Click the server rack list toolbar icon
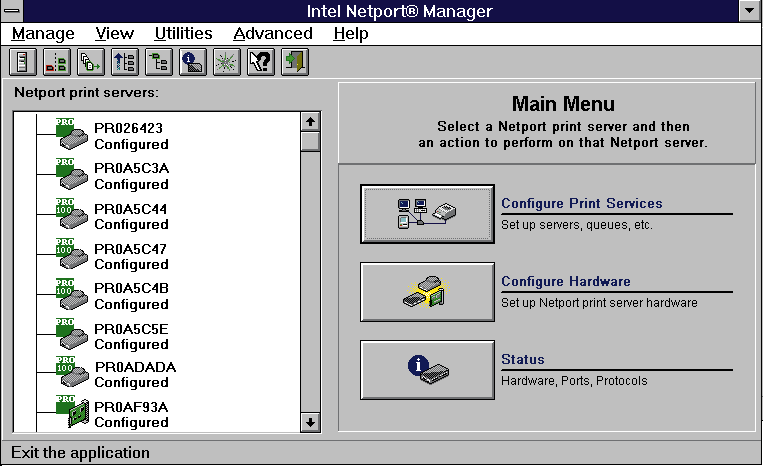Image resolution: width=763 pixels, height=466 pixels. tap(22, 62)
